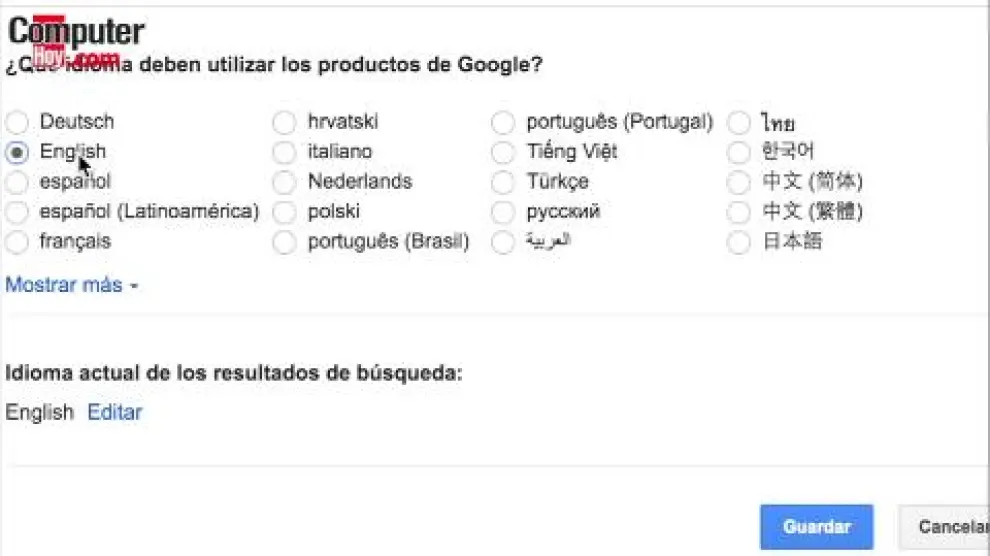
Task: Choose Türkçe language option
Action: (x=504, y=182)
